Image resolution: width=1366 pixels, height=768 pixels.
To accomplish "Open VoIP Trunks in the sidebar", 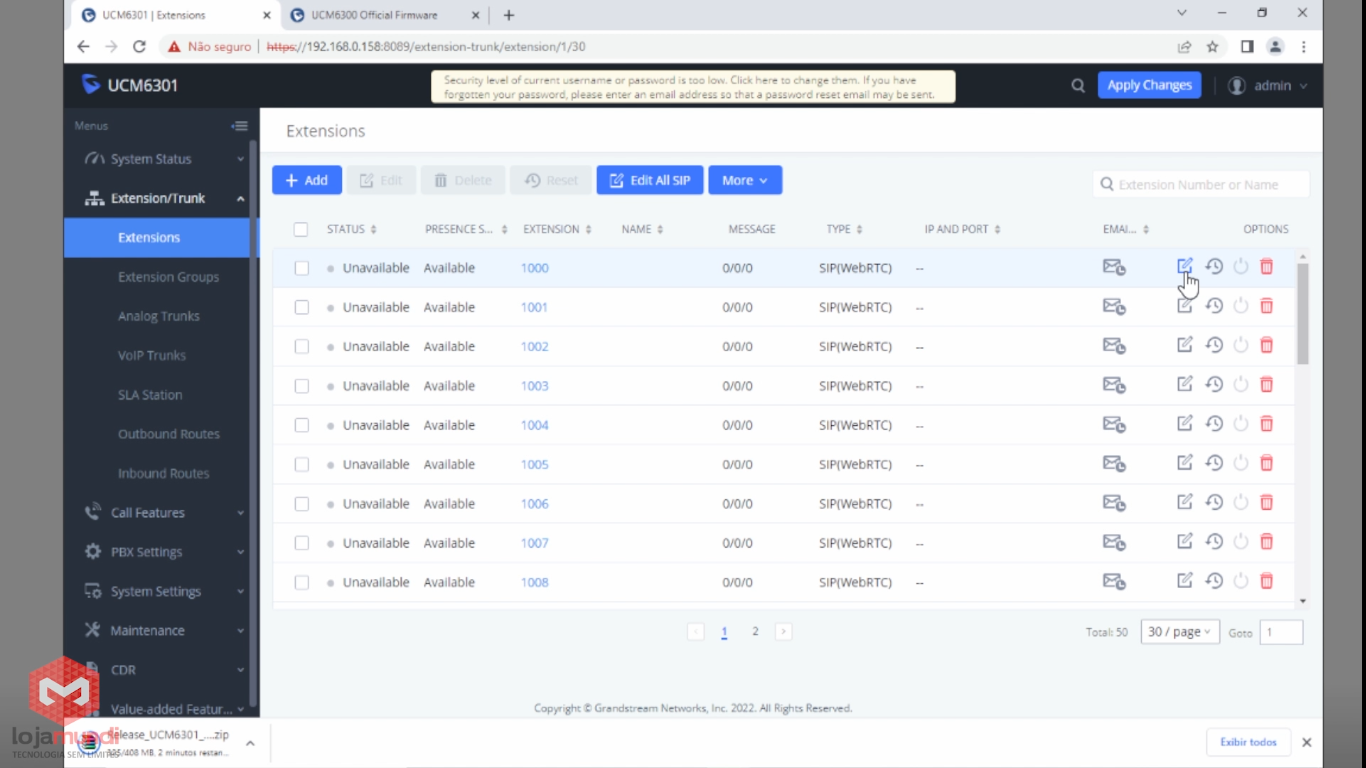I will pos(152,355).
